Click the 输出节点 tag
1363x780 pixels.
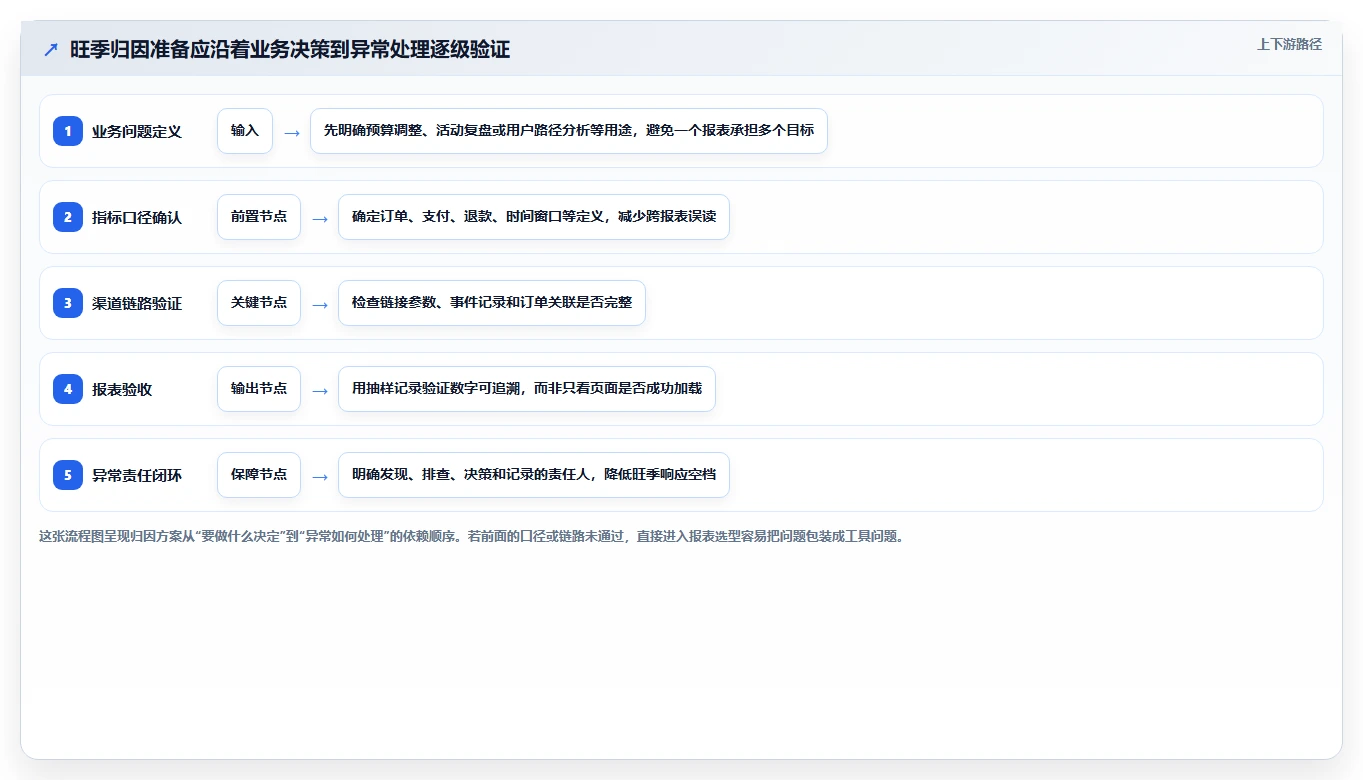(x=259, y=389)
